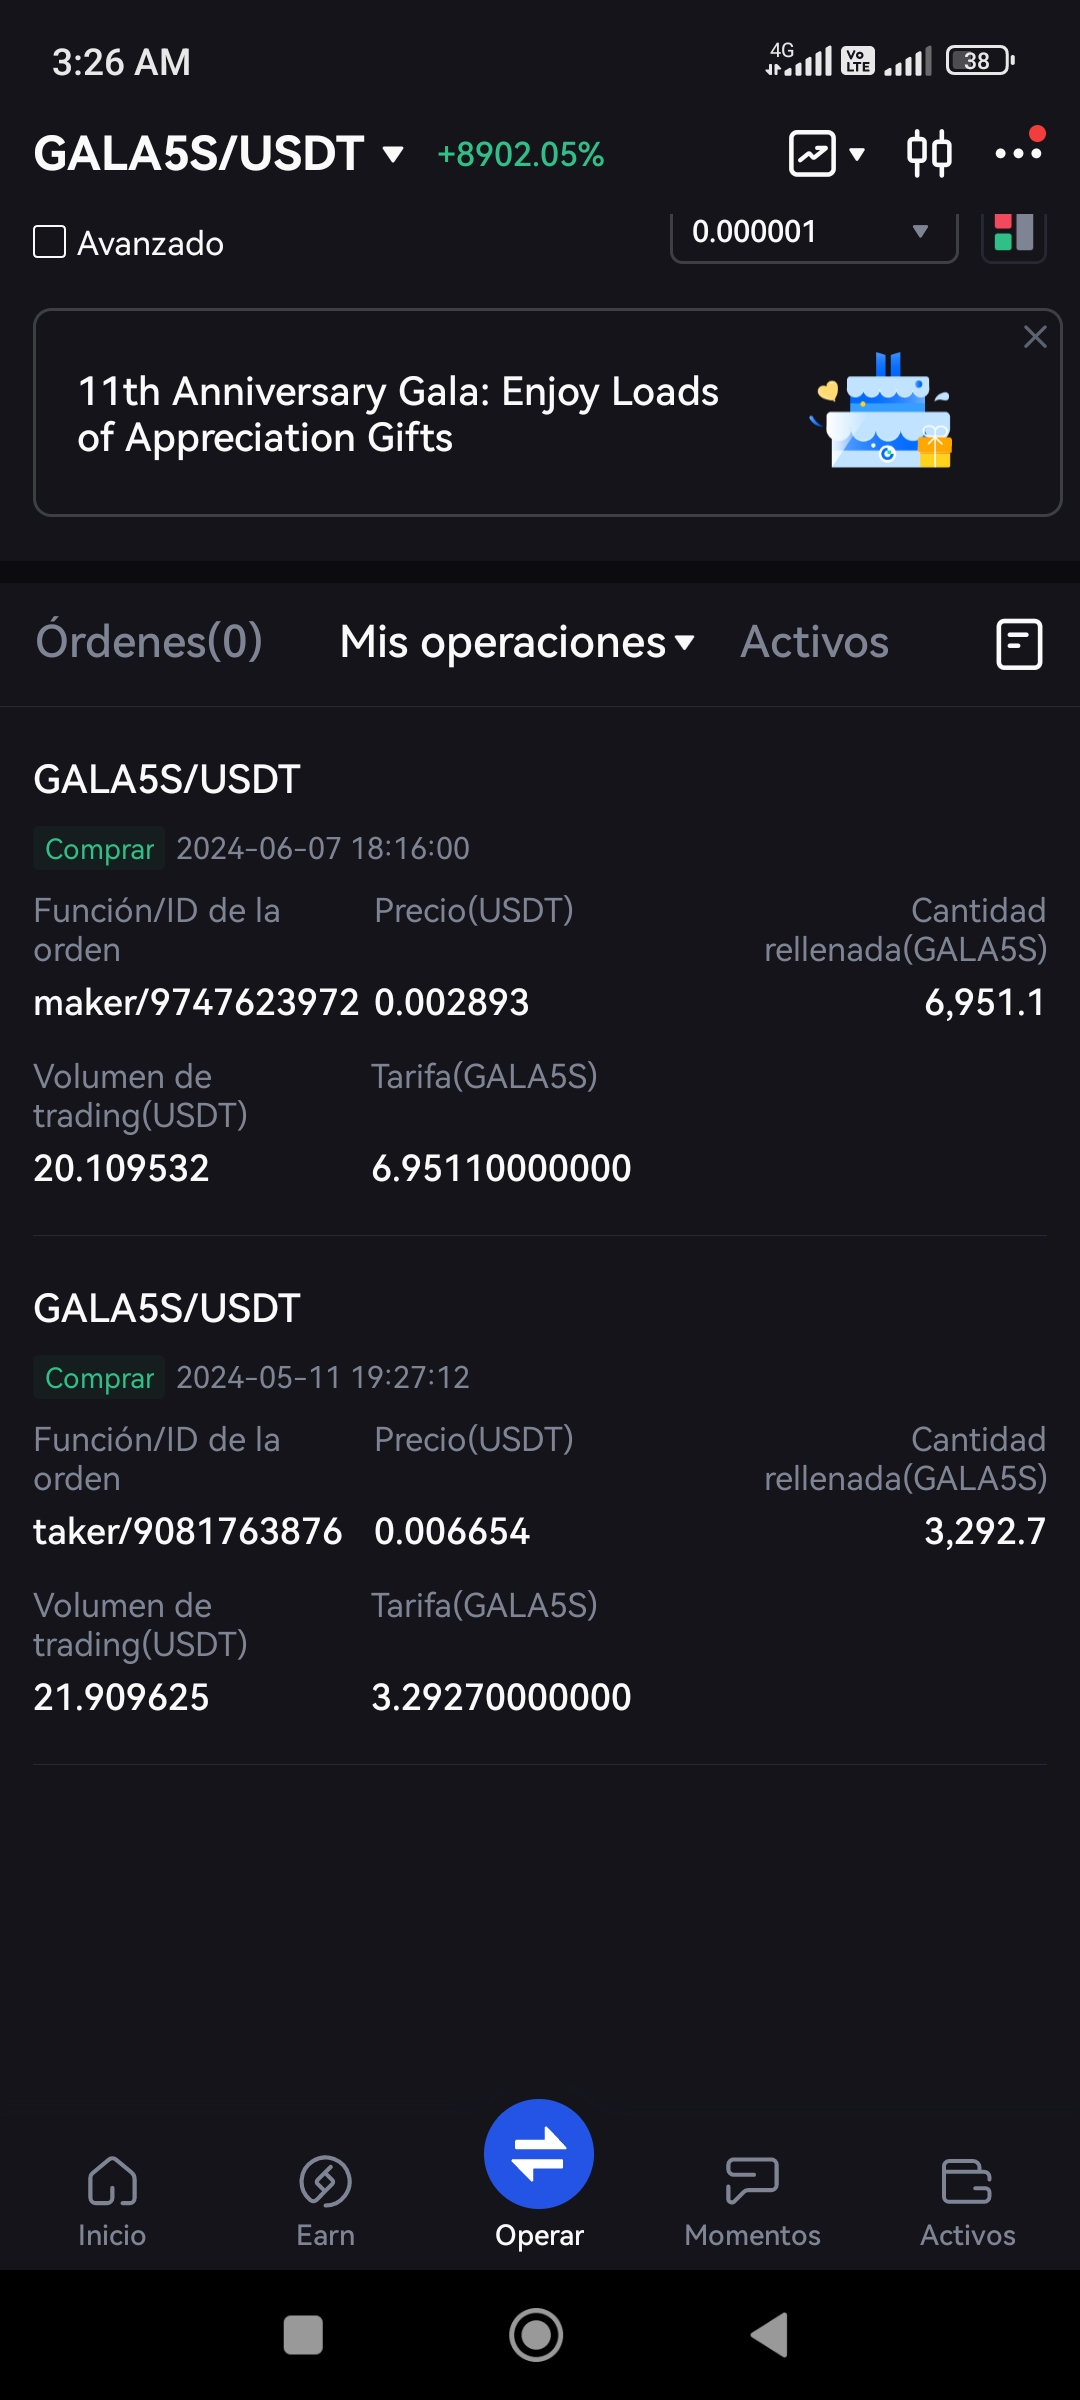Switch to the Órdenes(0) tab
This screenshot has height=2400, width=1080.
click(x=149, y=641)
